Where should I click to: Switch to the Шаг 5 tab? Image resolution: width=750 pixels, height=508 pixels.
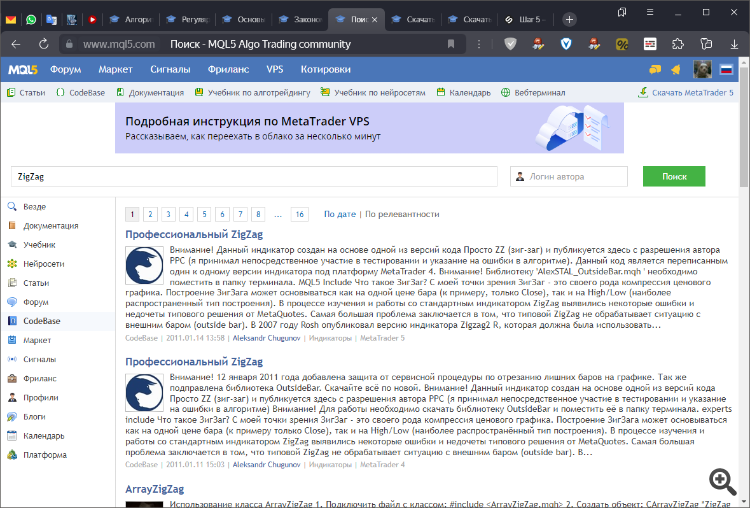(525, 20)
